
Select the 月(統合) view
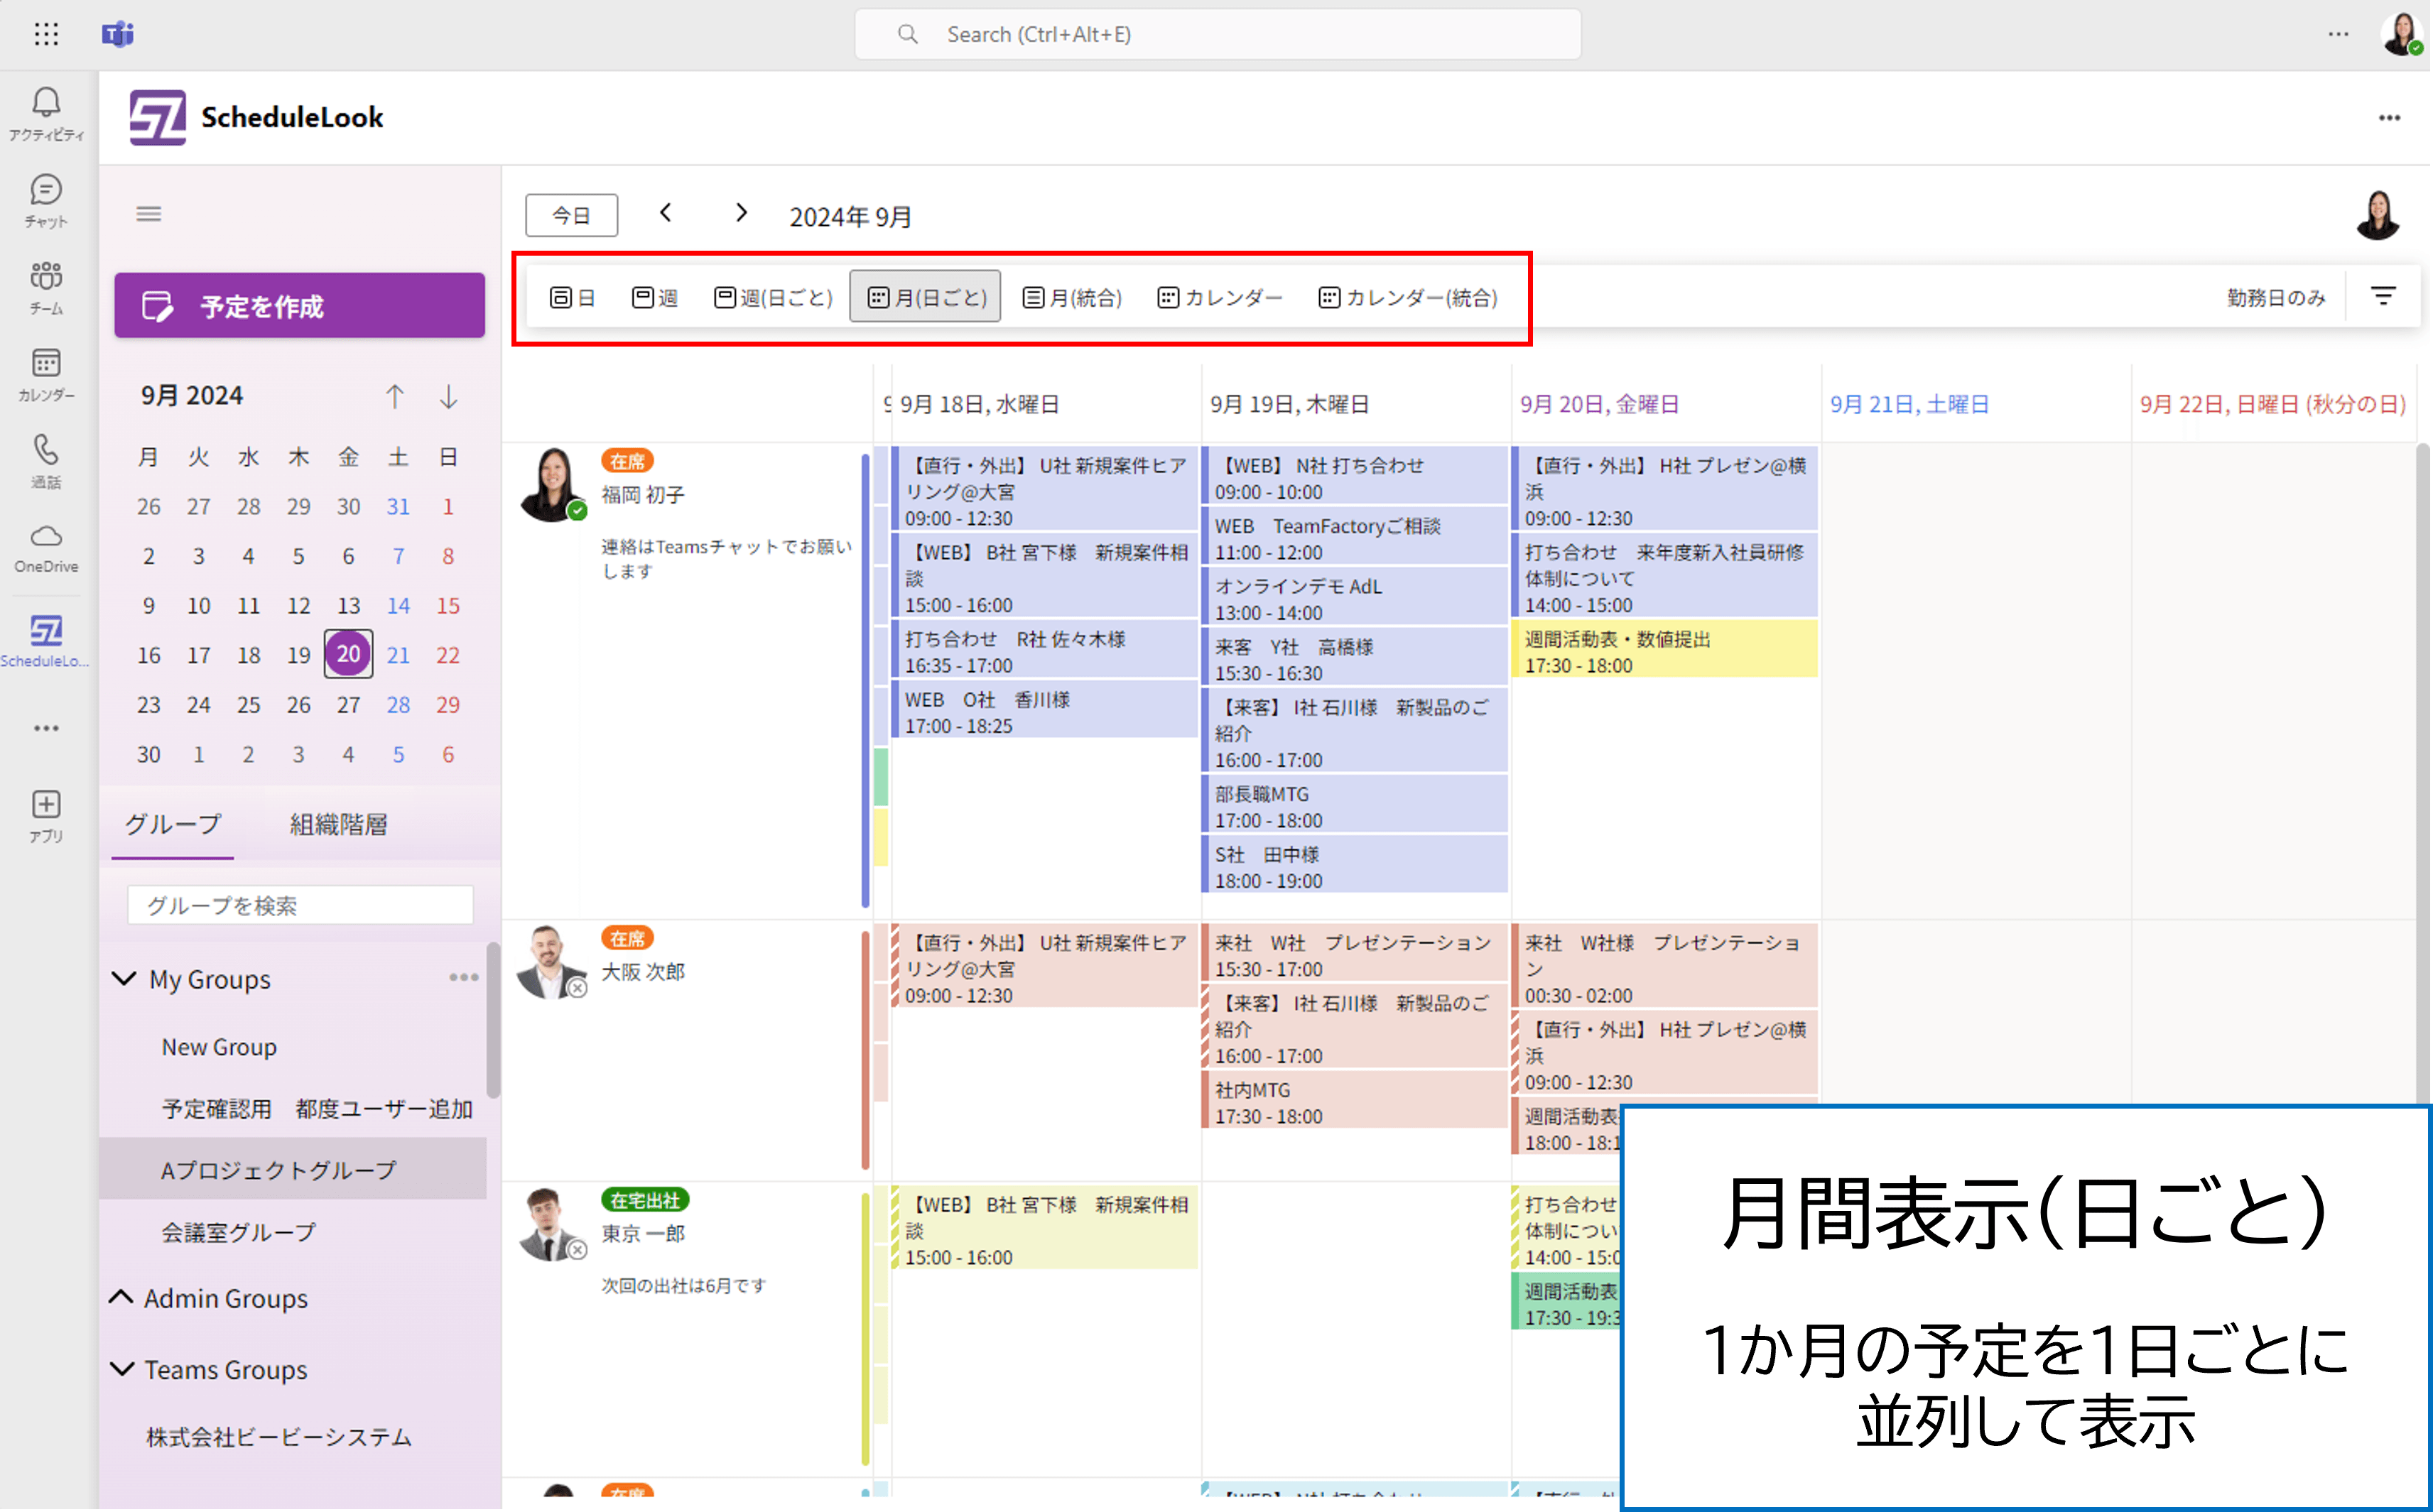[1071, 296]
